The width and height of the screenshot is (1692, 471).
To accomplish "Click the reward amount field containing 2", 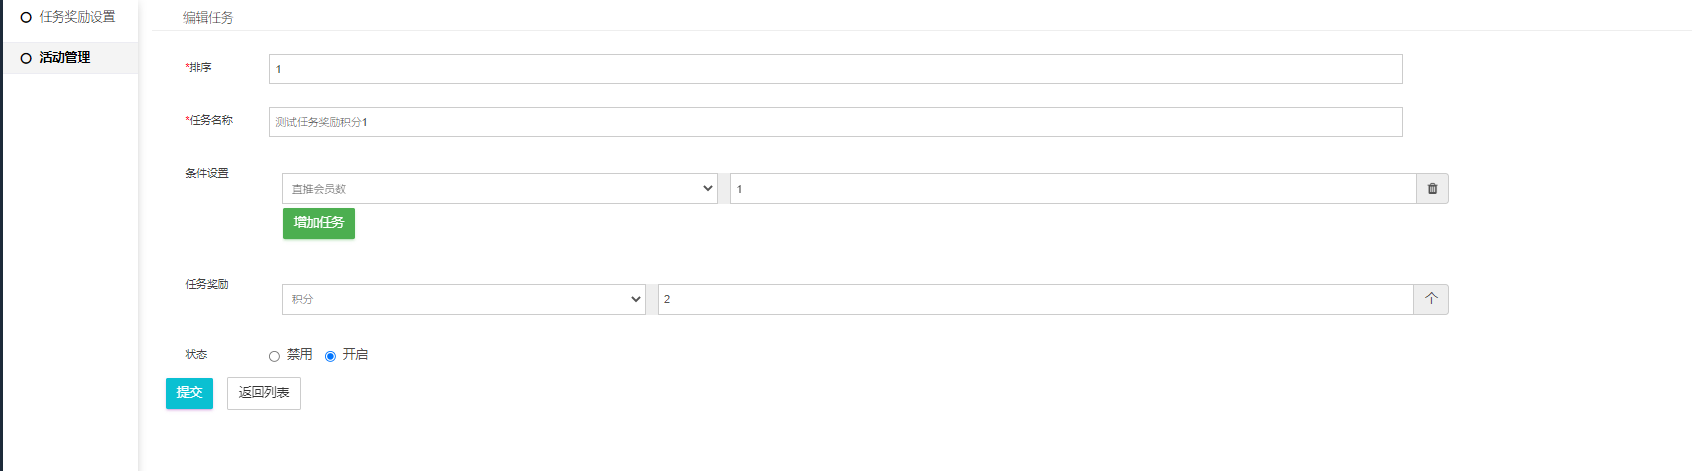I will pos(1035,299).
